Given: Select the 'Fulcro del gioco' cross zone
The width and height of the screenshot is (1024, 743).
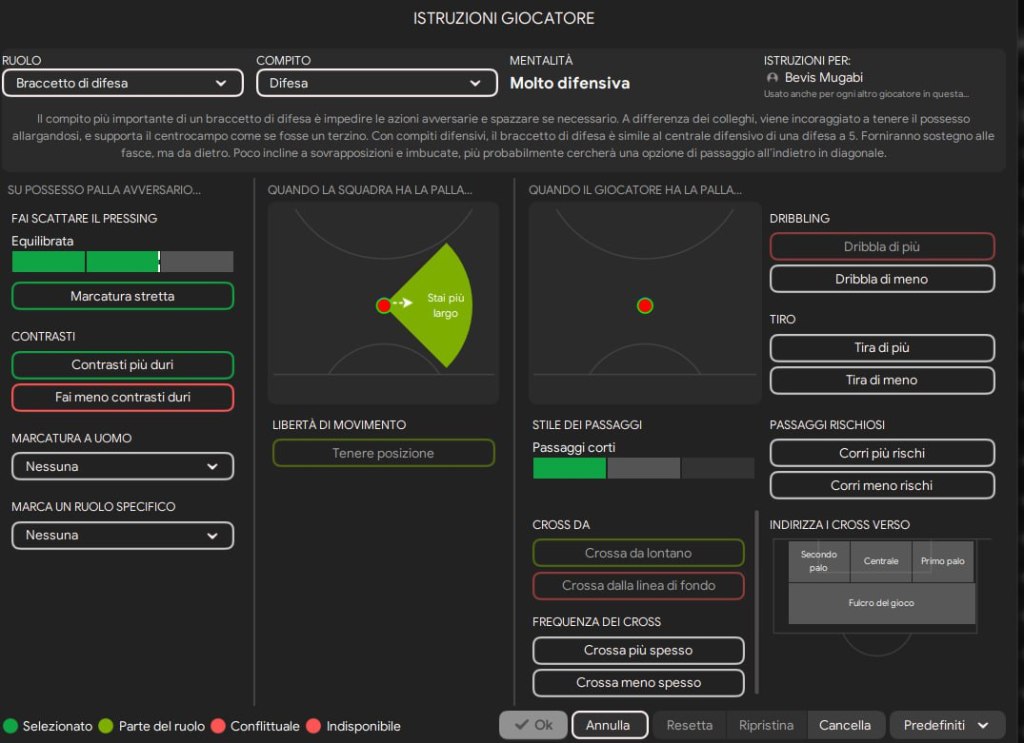Looking at the screenshot, I should 881,603.
